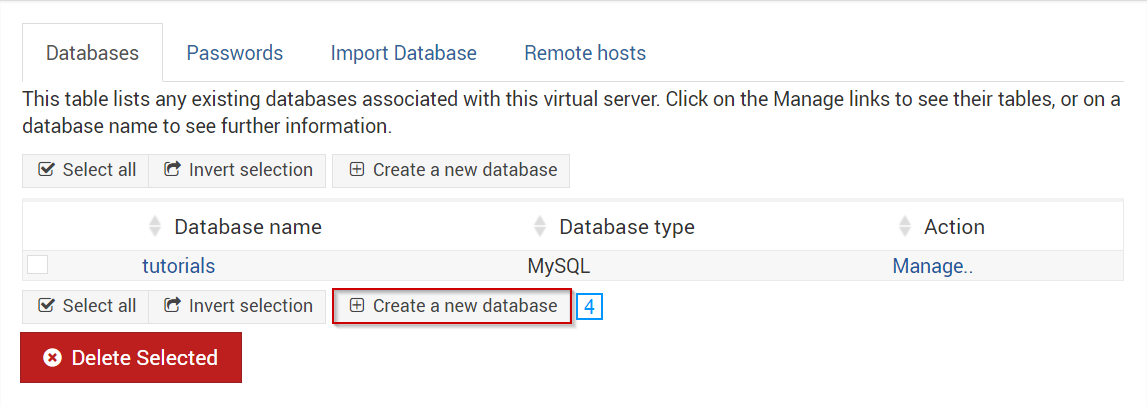Tick the checkbox for the tutorials database
Image resolution: width=1147 pixels, height=406 pixels.
pyautogui.click(x=37, y=265)
